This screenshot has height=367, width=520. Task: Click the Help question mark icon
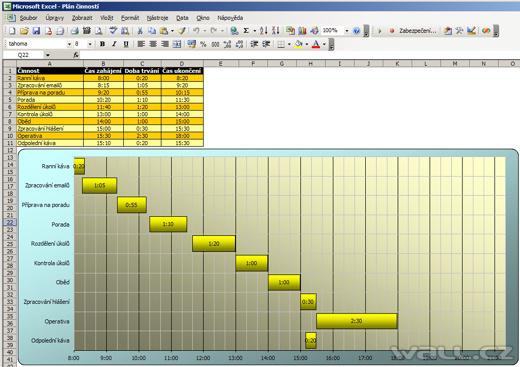356,31
